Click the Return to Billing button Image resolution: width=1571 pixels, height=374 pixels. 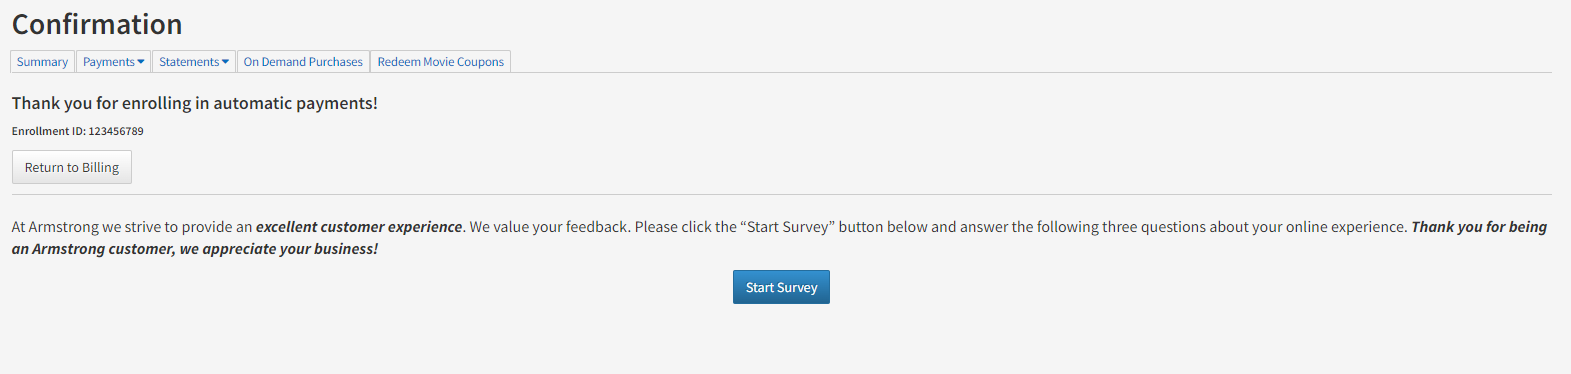pyautogui.click(x=72, y=167)
